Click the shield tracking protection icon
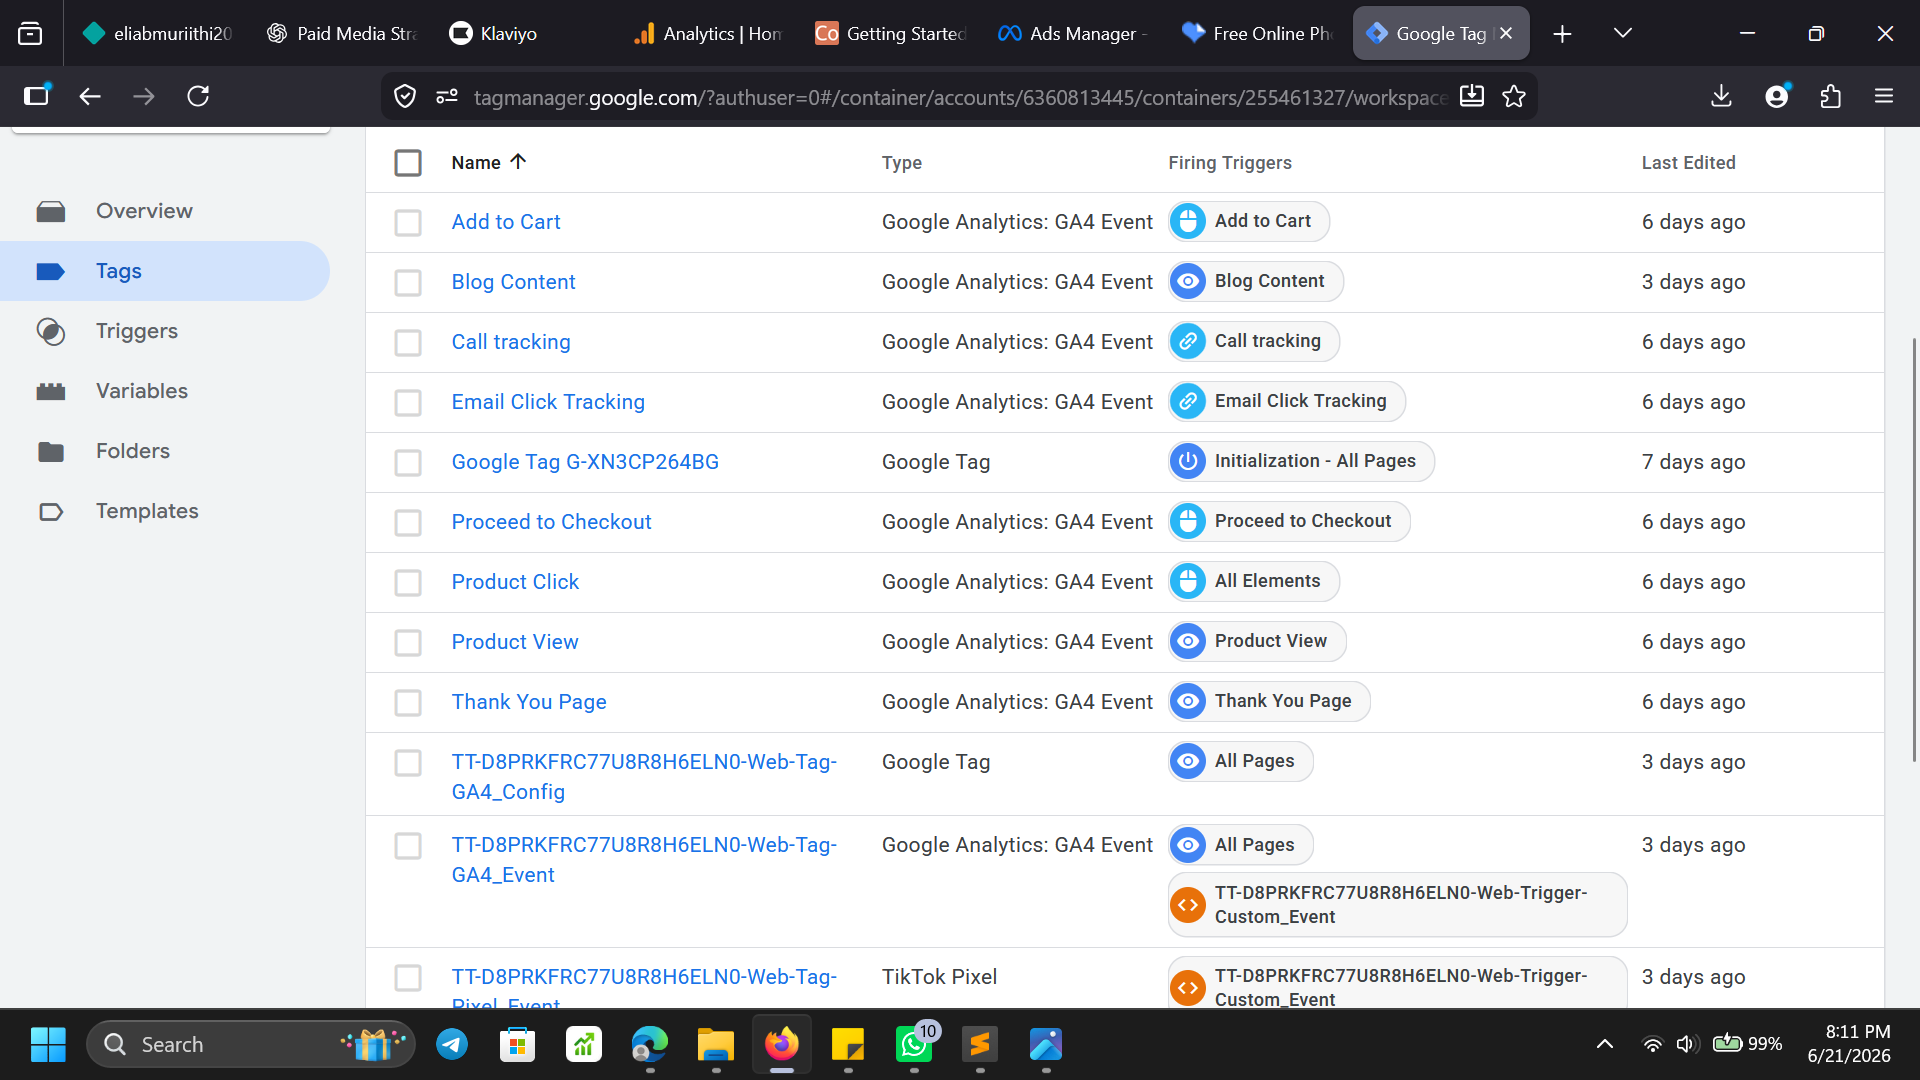 (405, 96)
